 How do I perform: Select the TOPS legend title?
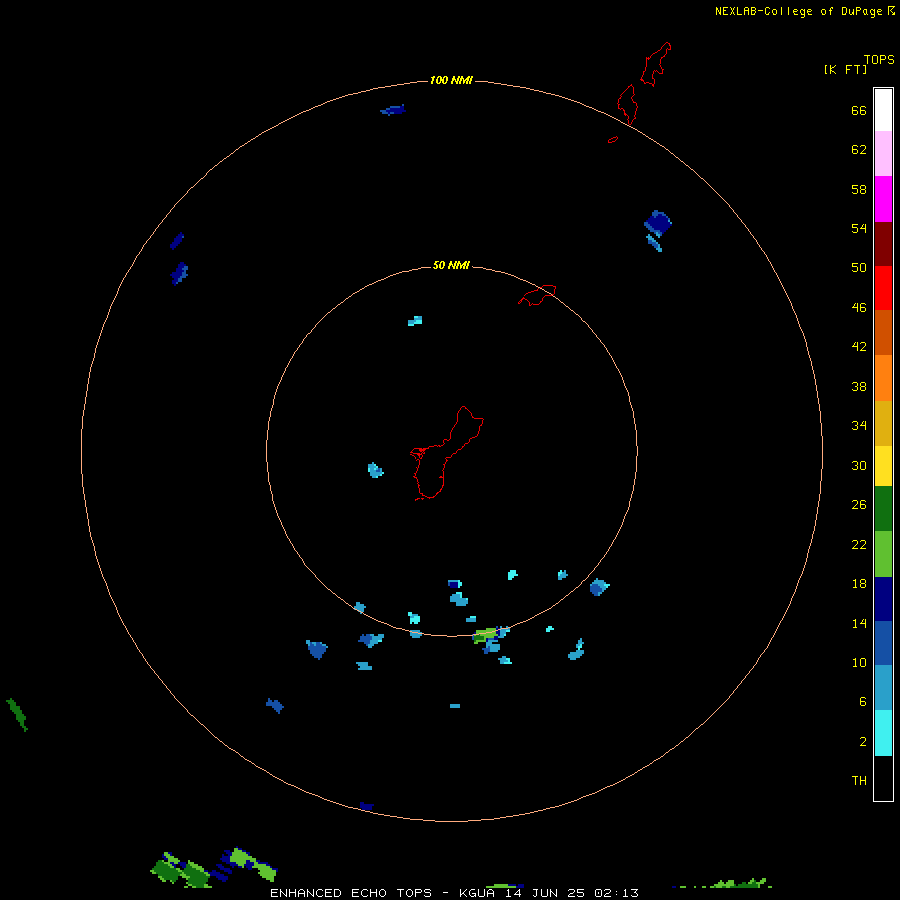[879, 60]
